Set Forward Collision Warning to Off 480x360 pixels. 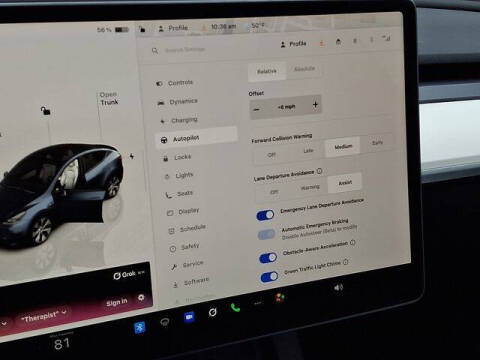pos(272,155)
